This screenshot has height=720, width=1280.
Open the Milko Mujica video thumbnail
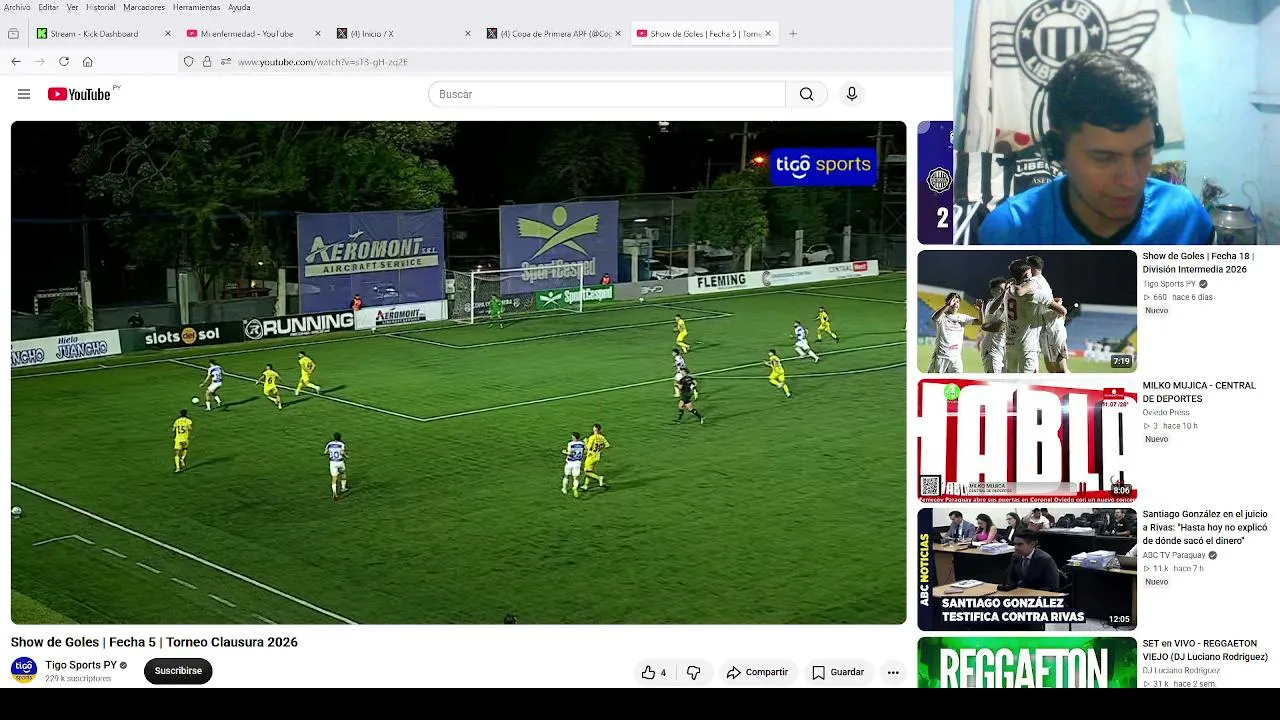(1027, 440)
